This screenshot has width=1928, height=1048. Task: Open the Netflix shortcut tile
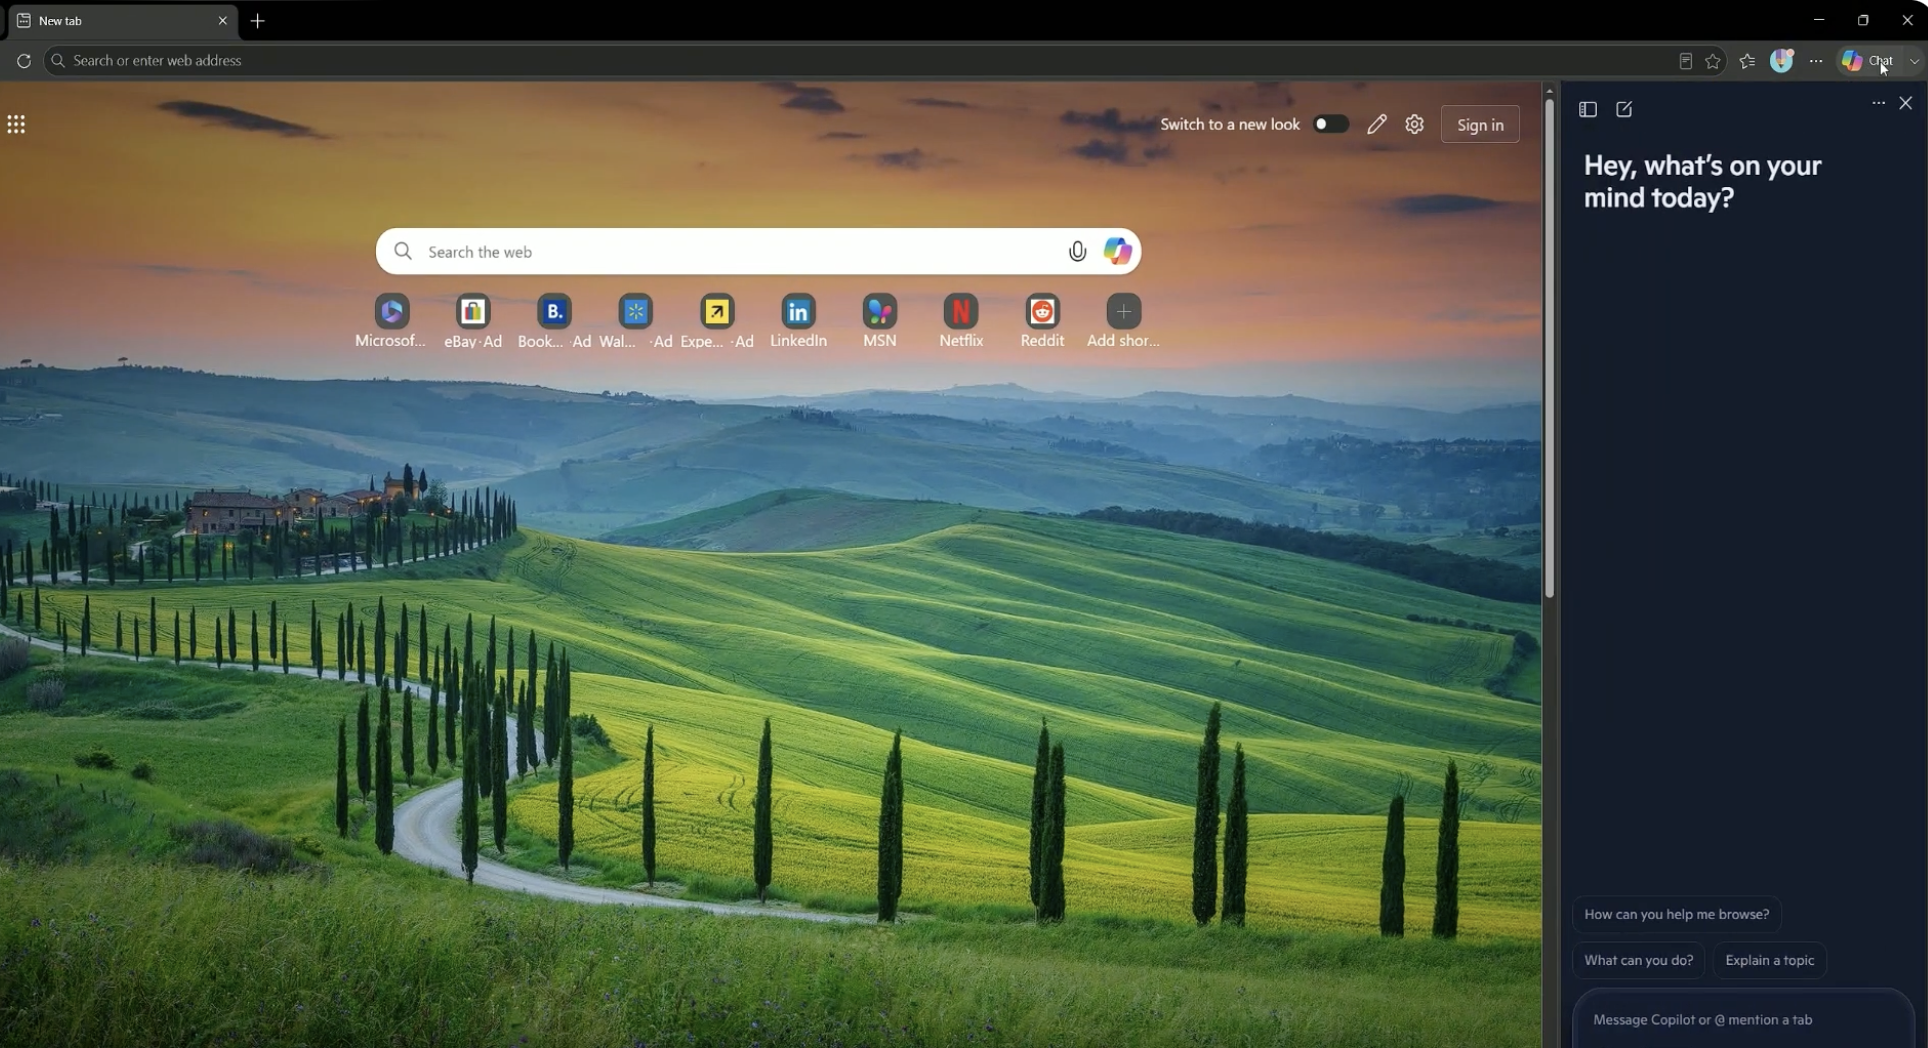961,322
